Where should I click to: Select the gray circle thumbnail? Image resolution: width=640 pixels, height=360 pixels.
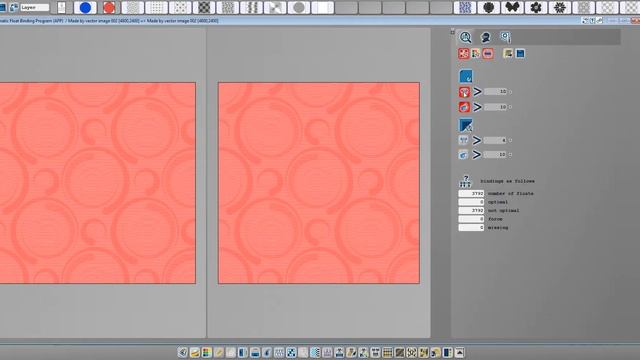299,7
